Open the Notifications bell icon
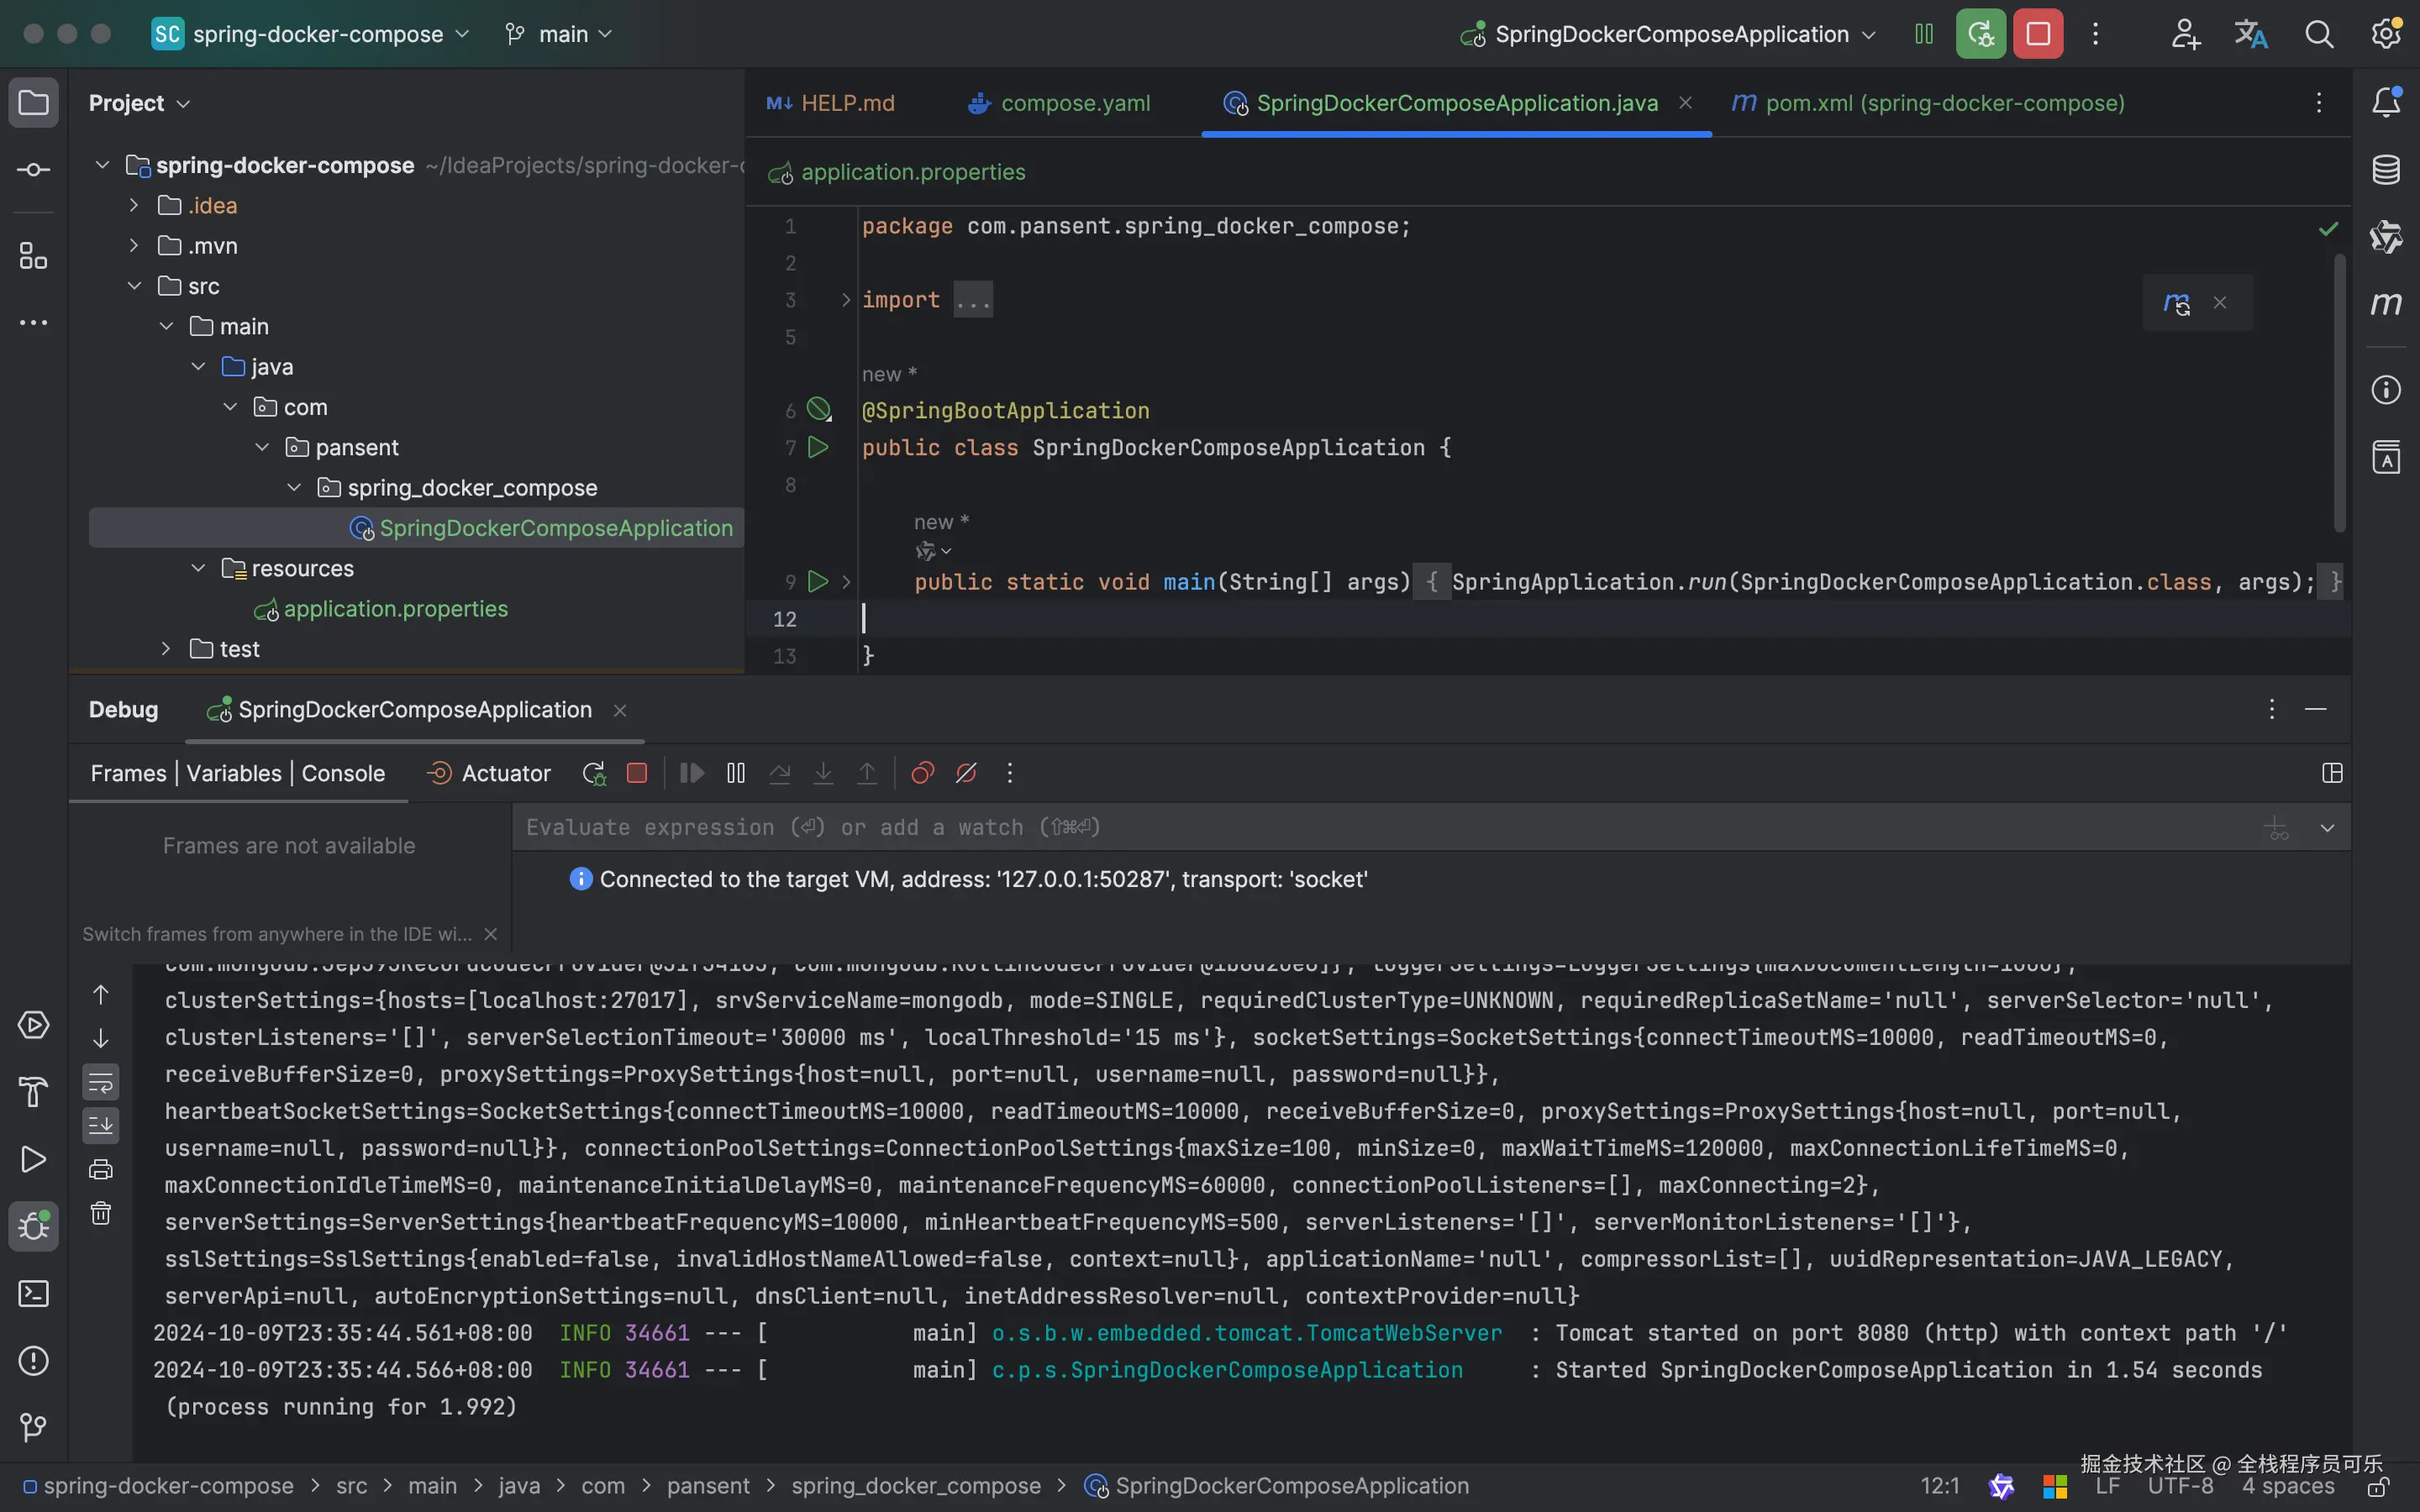Image resolution: width=2420 pixels, height=1512 pixels. pos(2386,102)
